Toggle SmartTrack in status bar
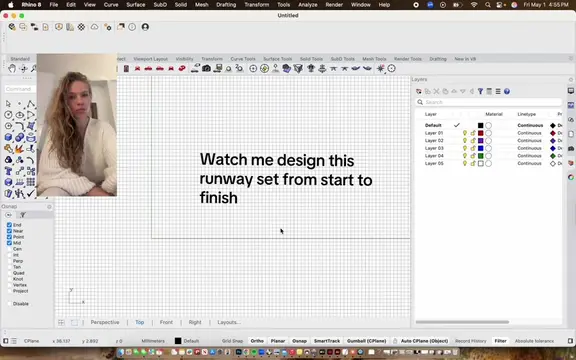The width and height of the screenshot is (576, 360). click(327, 341)
